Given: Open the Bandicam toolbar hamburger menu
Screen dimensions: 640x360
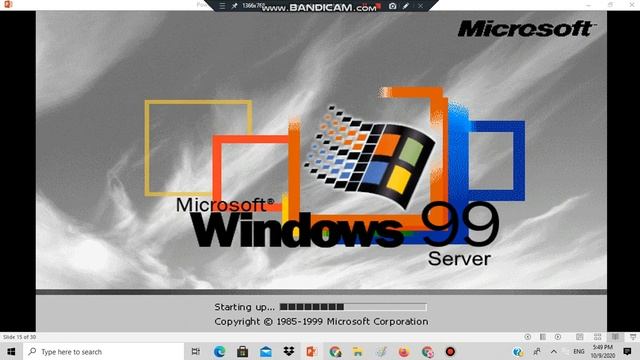Looking at the screenshot, I should (x=222, y=6).
